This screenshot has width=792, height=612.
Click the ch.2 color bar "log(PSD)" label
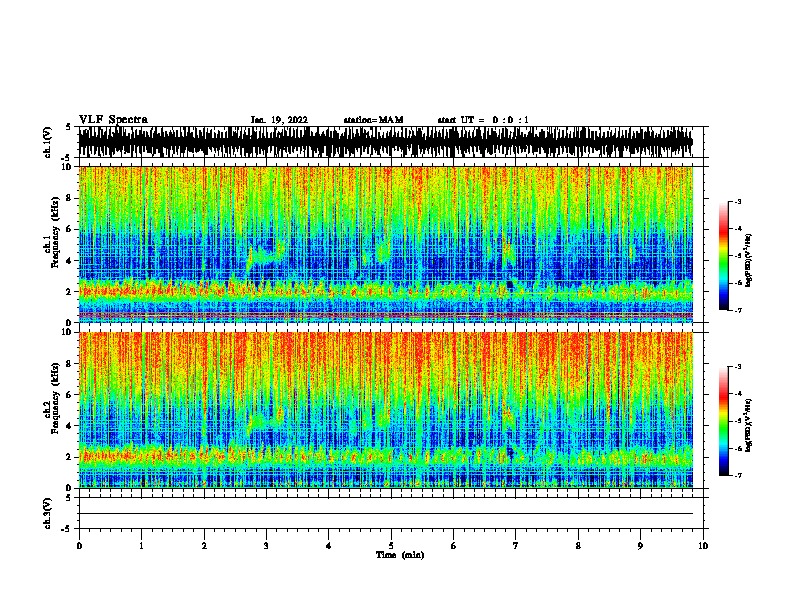point(749,425)
